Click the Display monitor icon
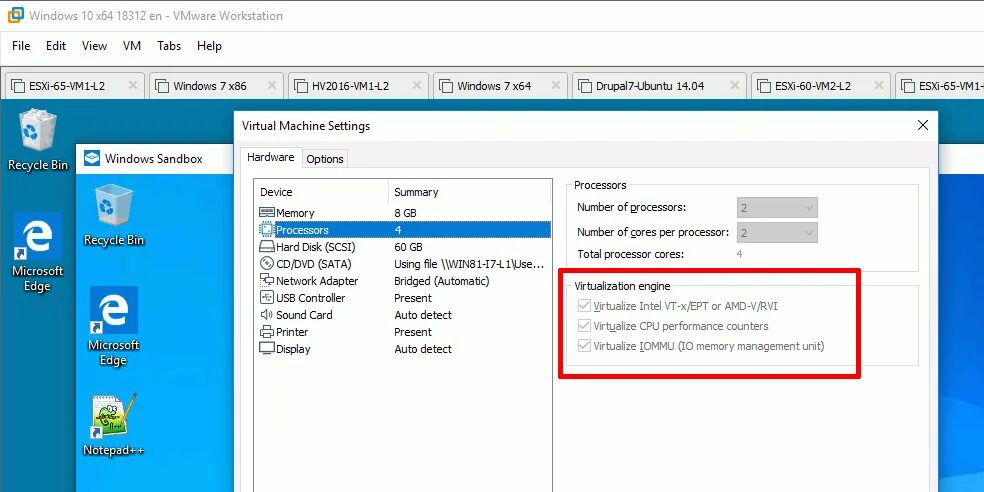984x492 pixels. tap(267, 348)
